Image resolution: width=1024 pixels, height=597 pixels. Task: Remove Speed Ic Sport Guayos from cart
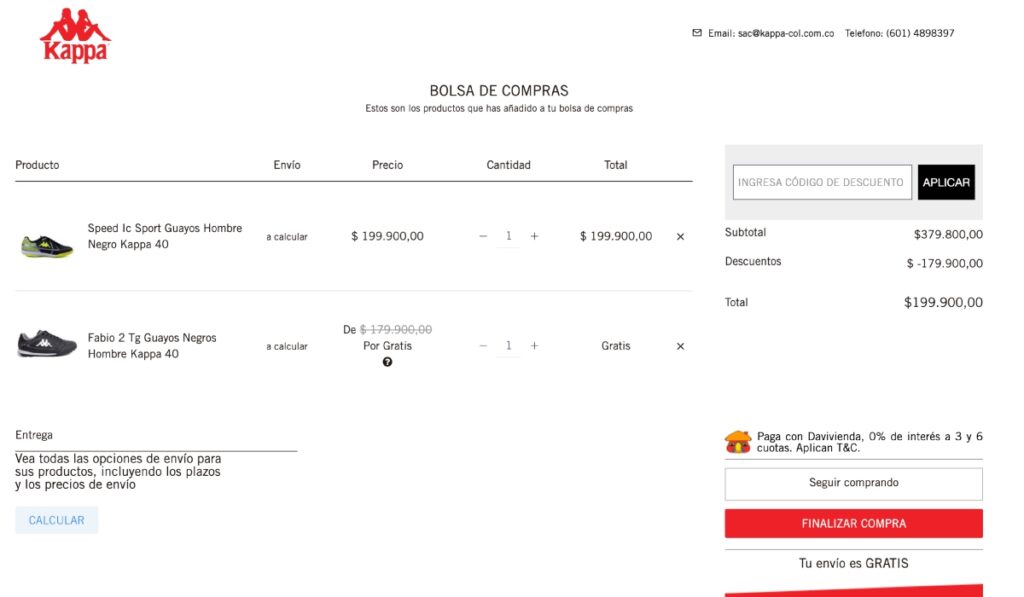coord(680,236)
